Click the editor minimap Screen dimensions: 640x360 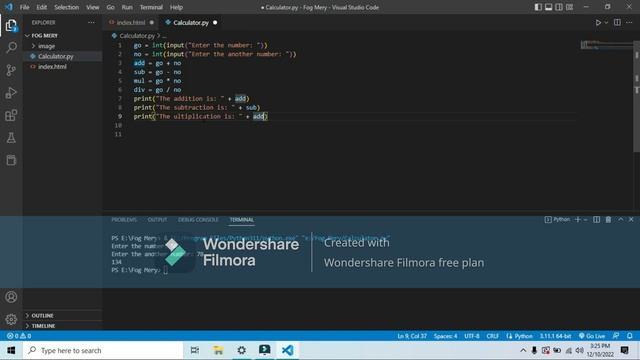click(606, 45)
